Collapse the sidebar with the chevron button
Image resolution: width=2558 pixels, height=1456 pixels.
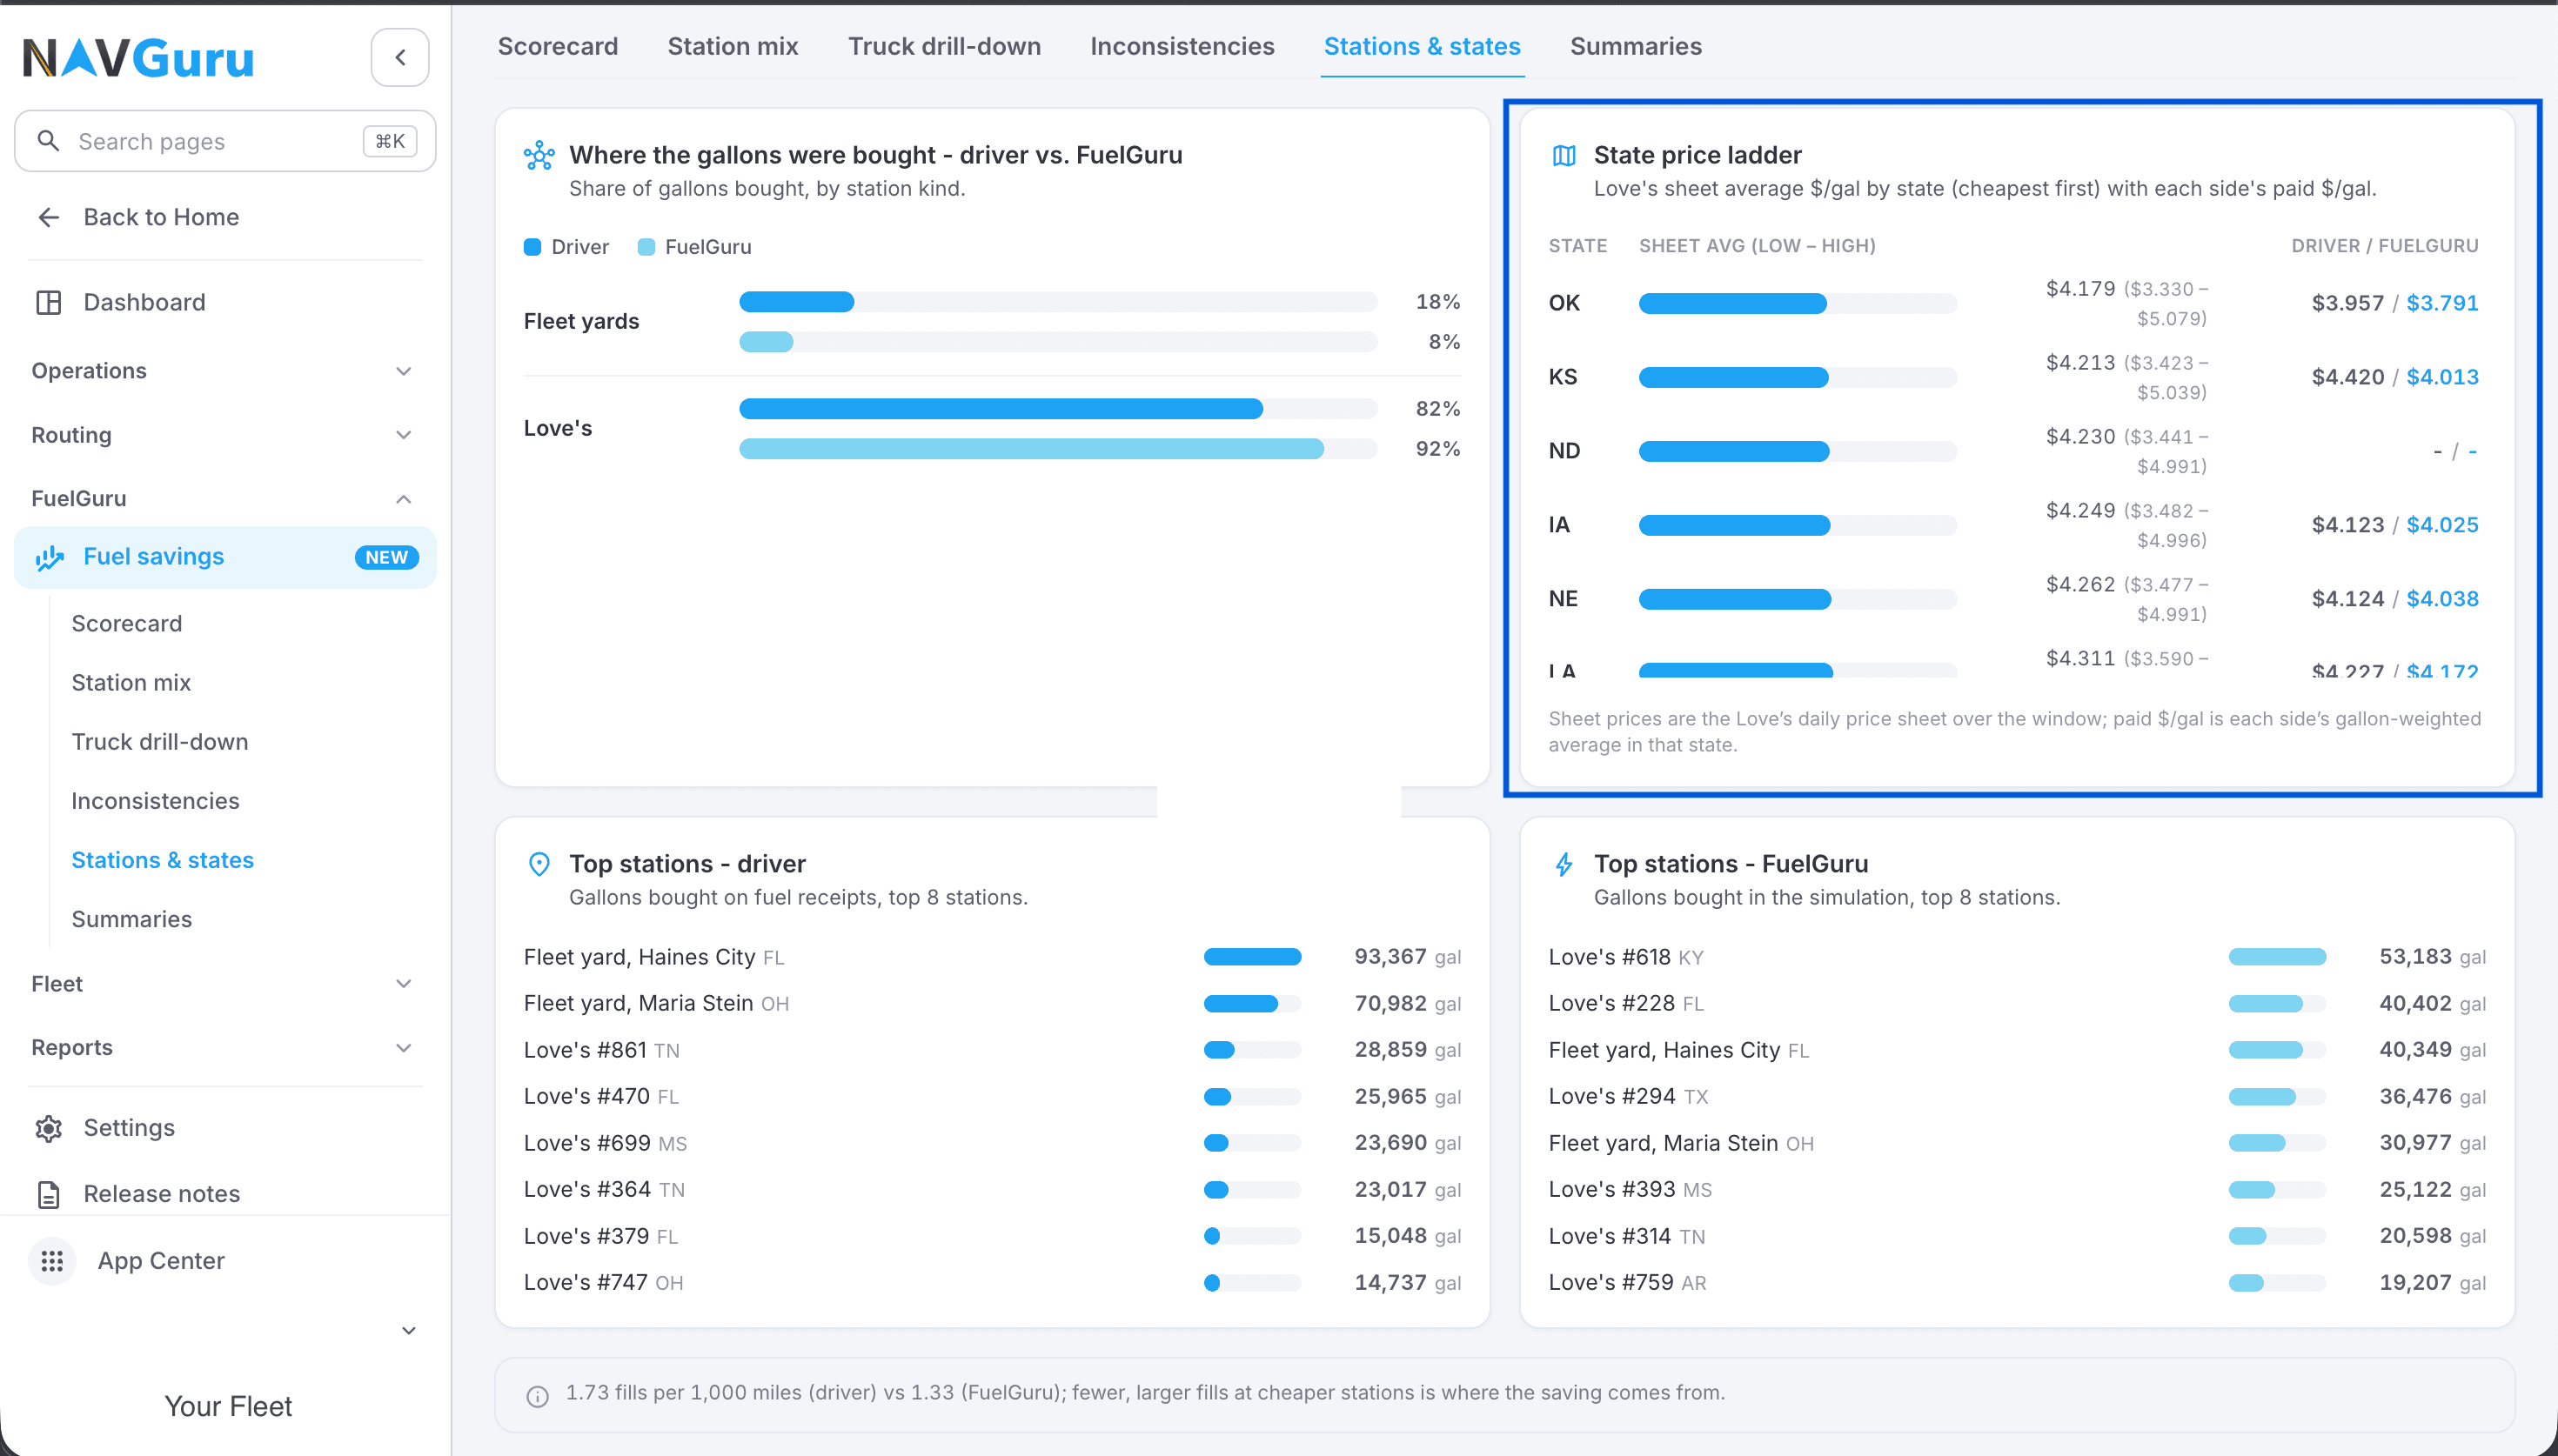(400, 57)
